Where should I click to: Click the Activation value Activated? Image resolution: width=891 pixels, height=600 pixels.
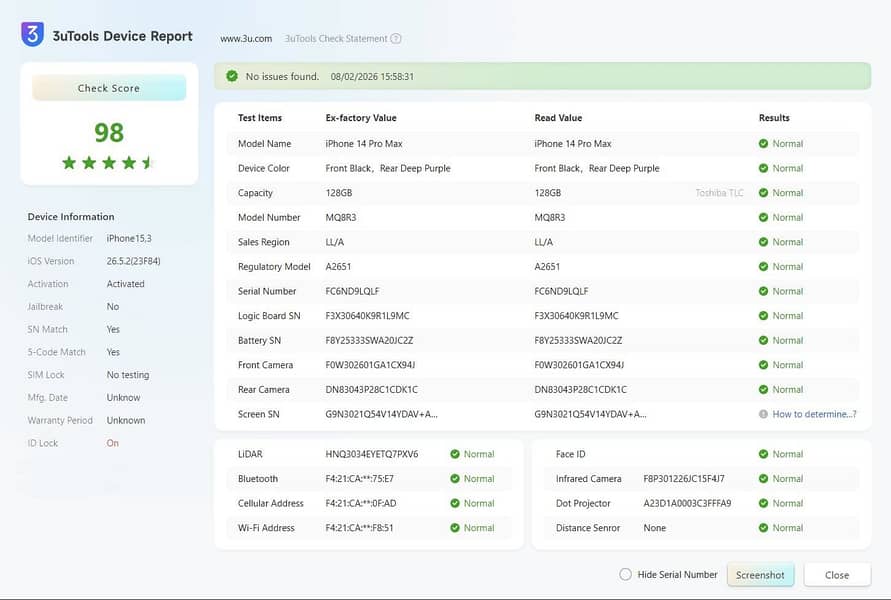pyautogui.click(x=126, y=284)
